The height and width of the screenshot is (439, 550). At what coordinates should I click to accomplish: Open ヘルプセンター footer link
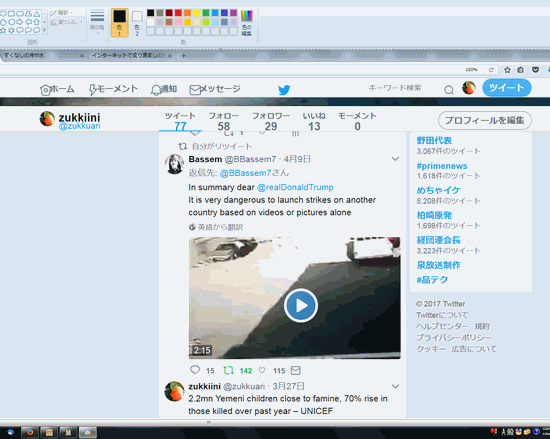coord(442,326)
